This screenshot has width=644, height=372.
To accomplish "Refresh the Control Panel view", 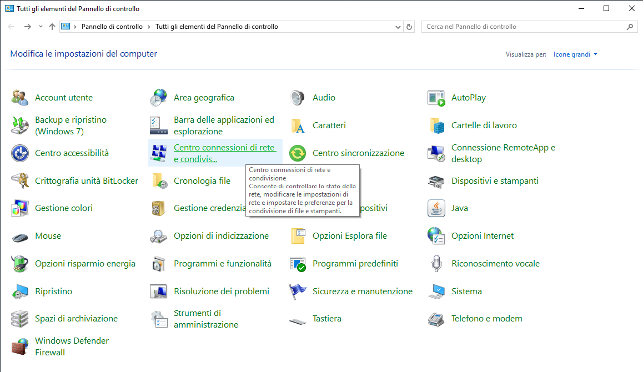I will [x=409, y=27].
